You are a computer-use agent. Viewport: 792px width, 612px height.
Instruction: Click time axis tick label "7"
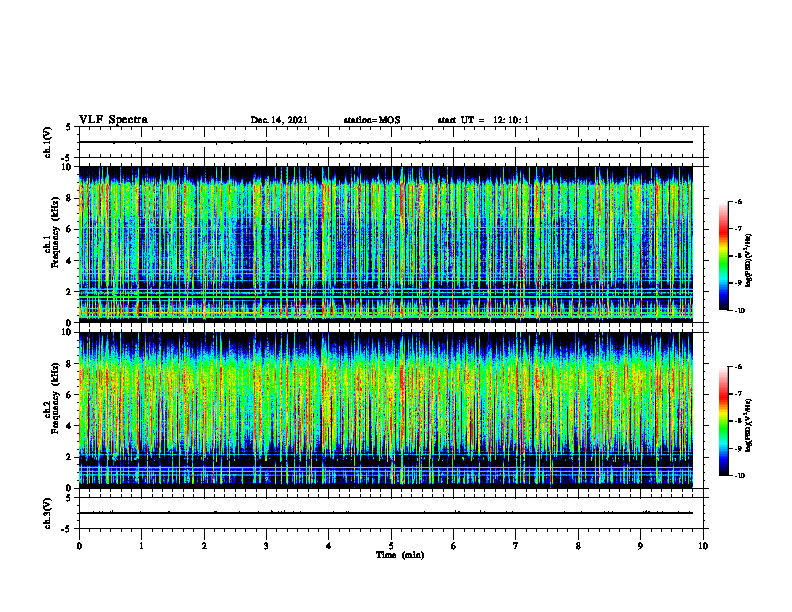click(x=516, y=546)
